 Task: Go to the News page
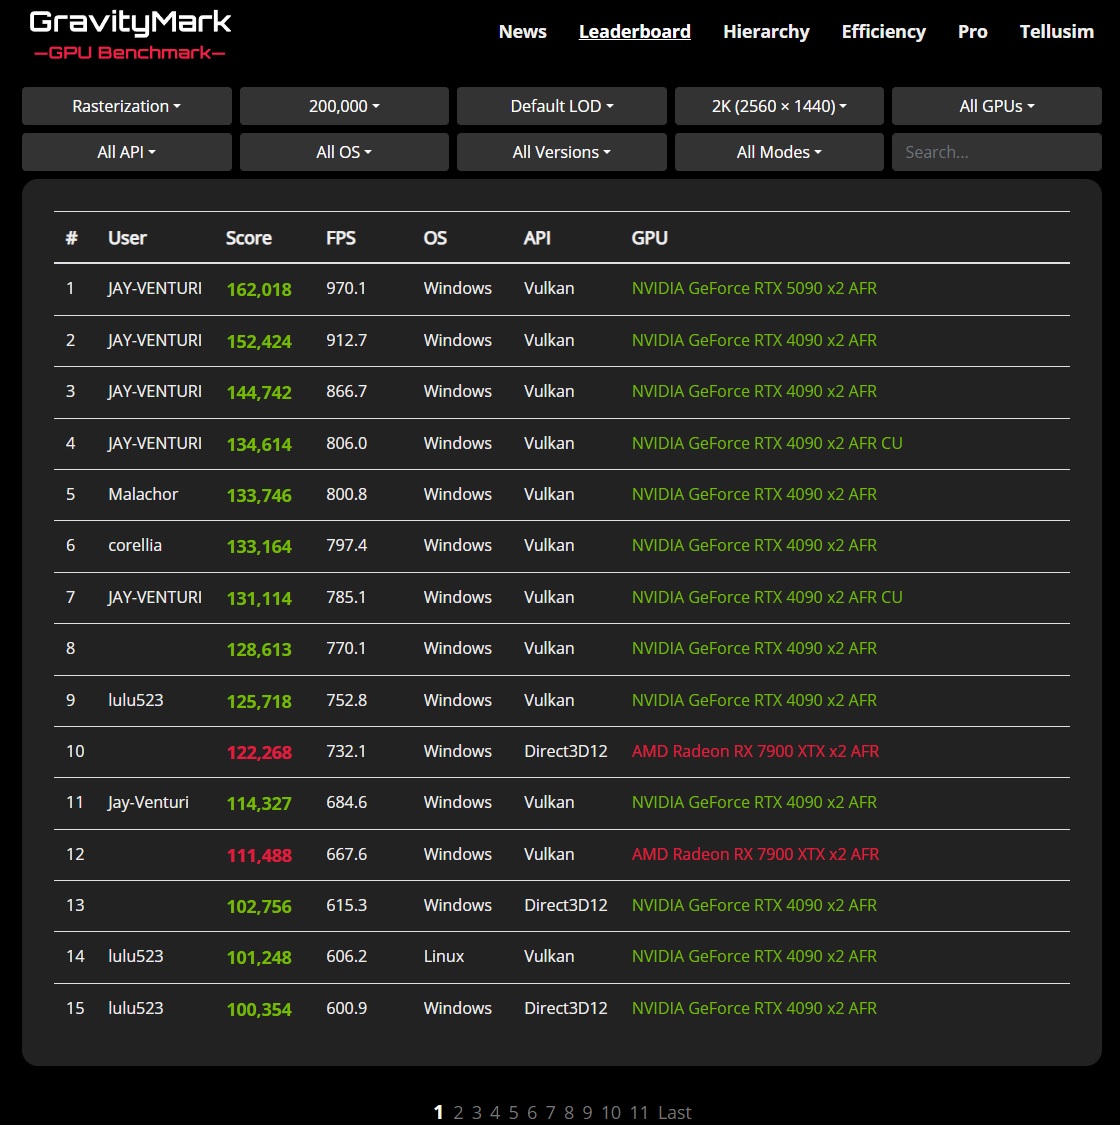point(522,32)
